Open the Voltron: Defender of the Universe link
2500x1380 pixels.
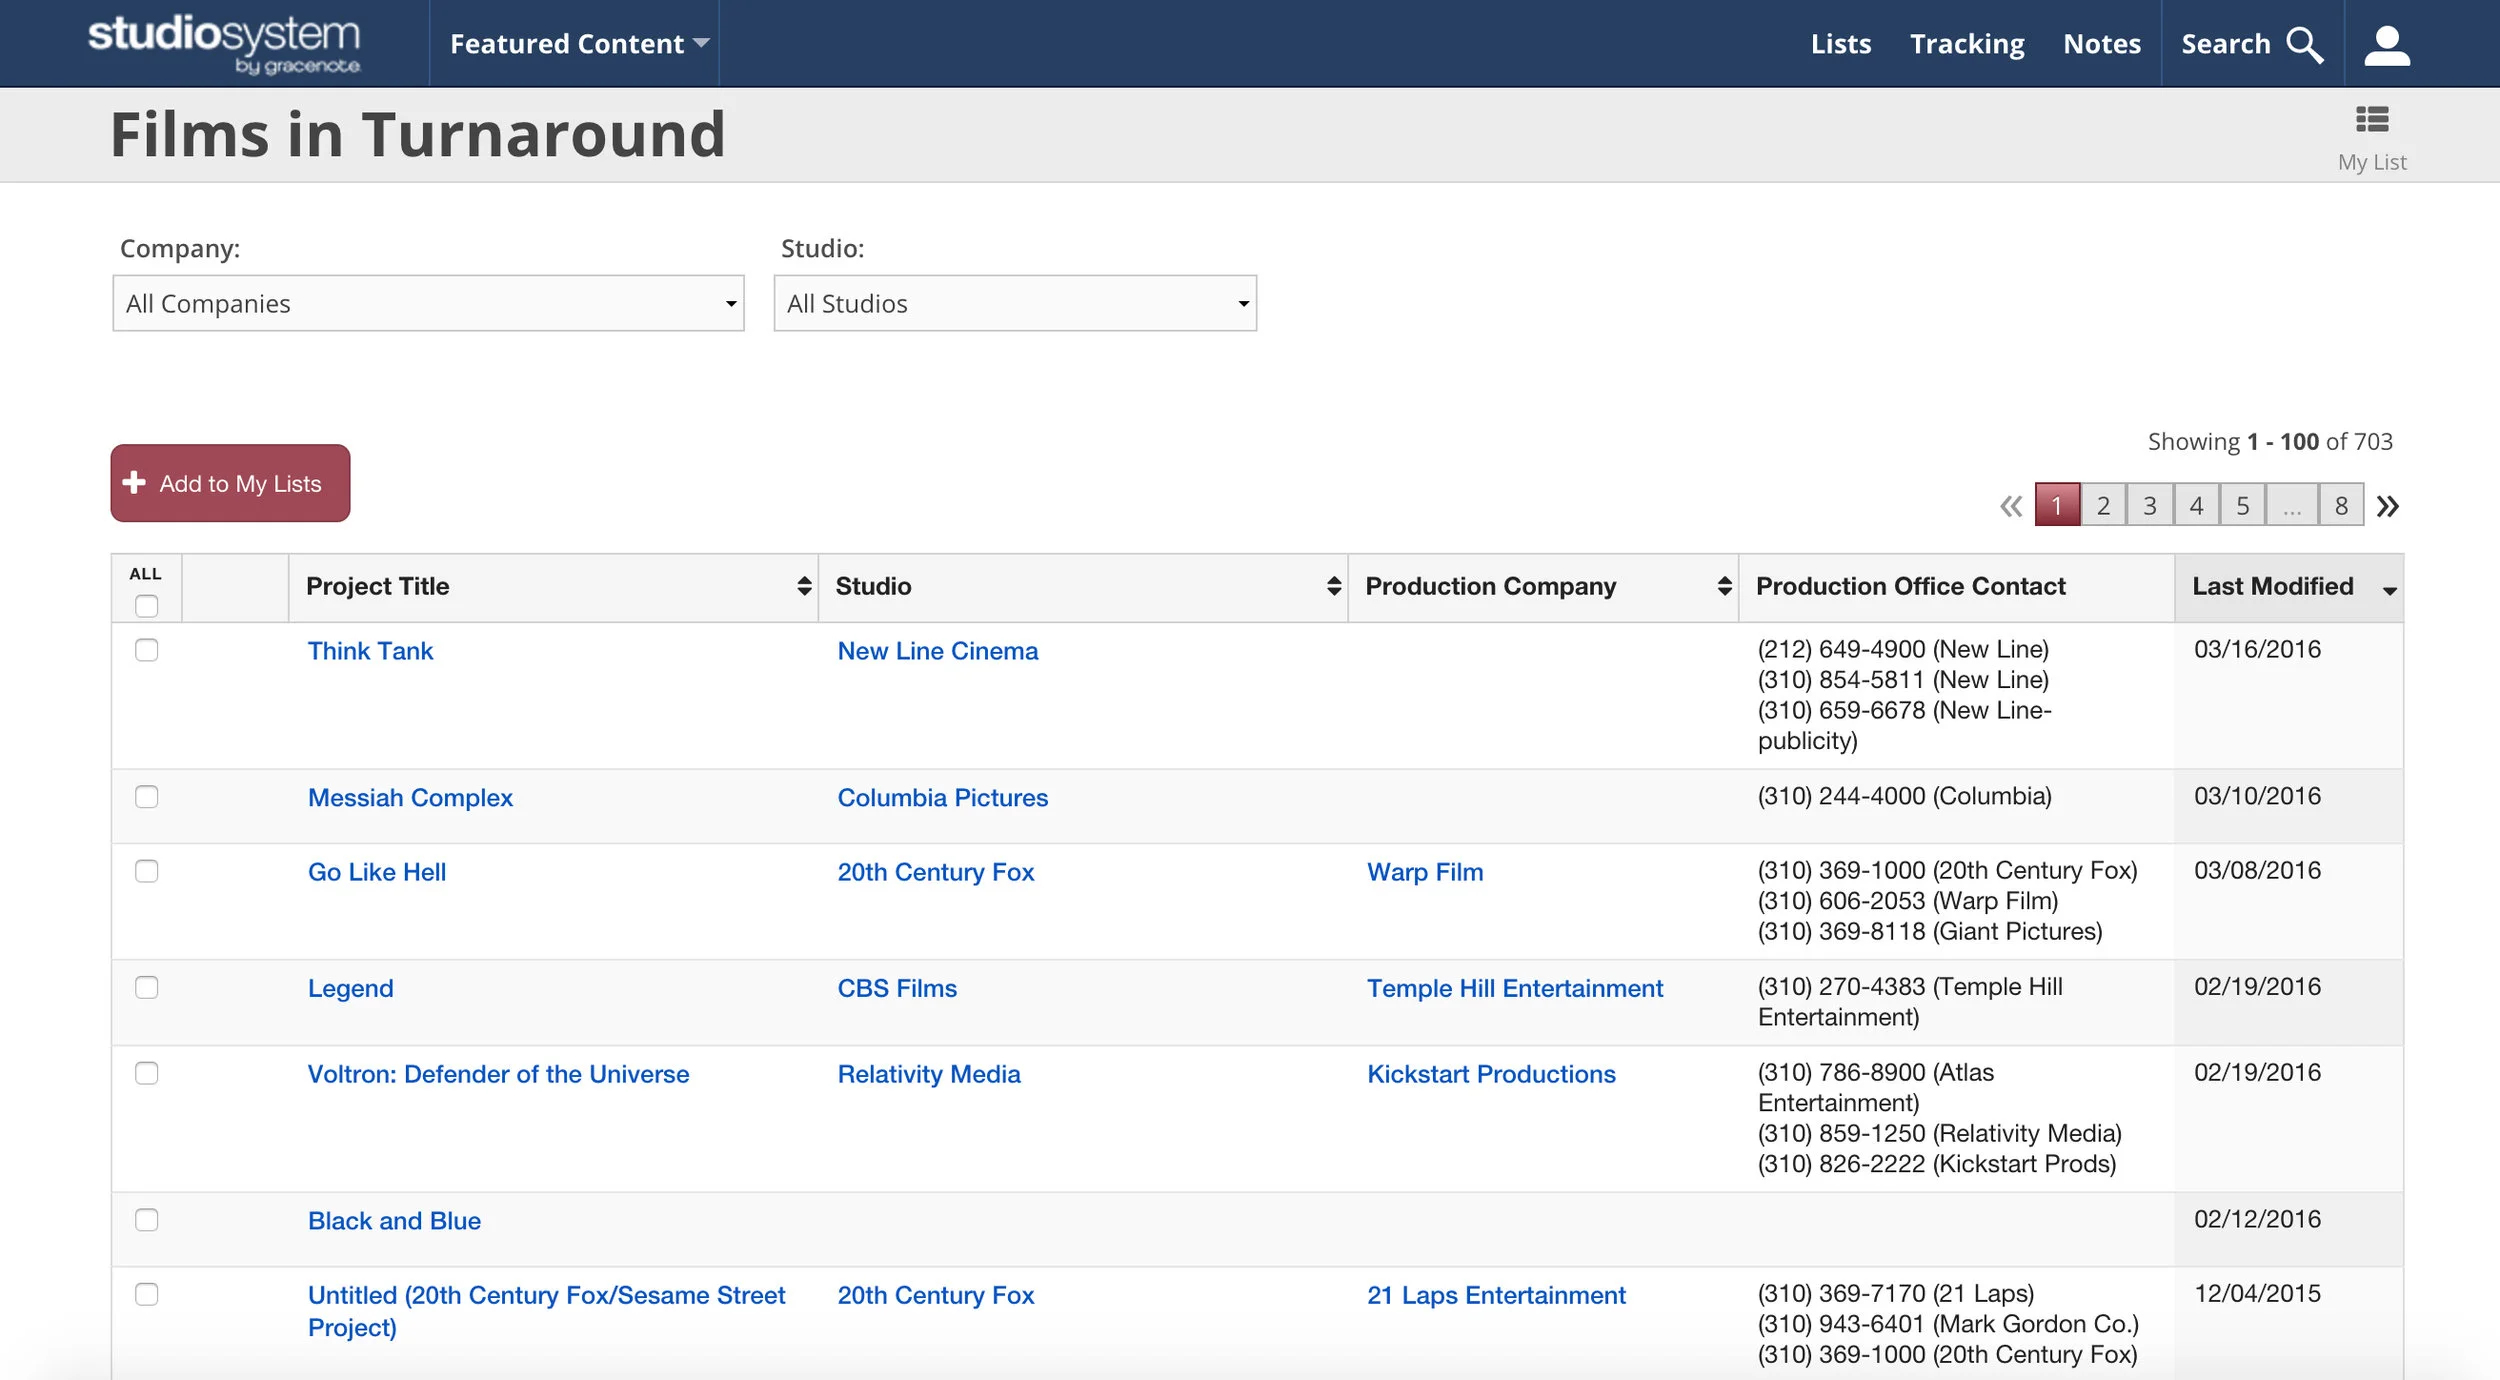pyautogui.click(x=498, y=1075)
